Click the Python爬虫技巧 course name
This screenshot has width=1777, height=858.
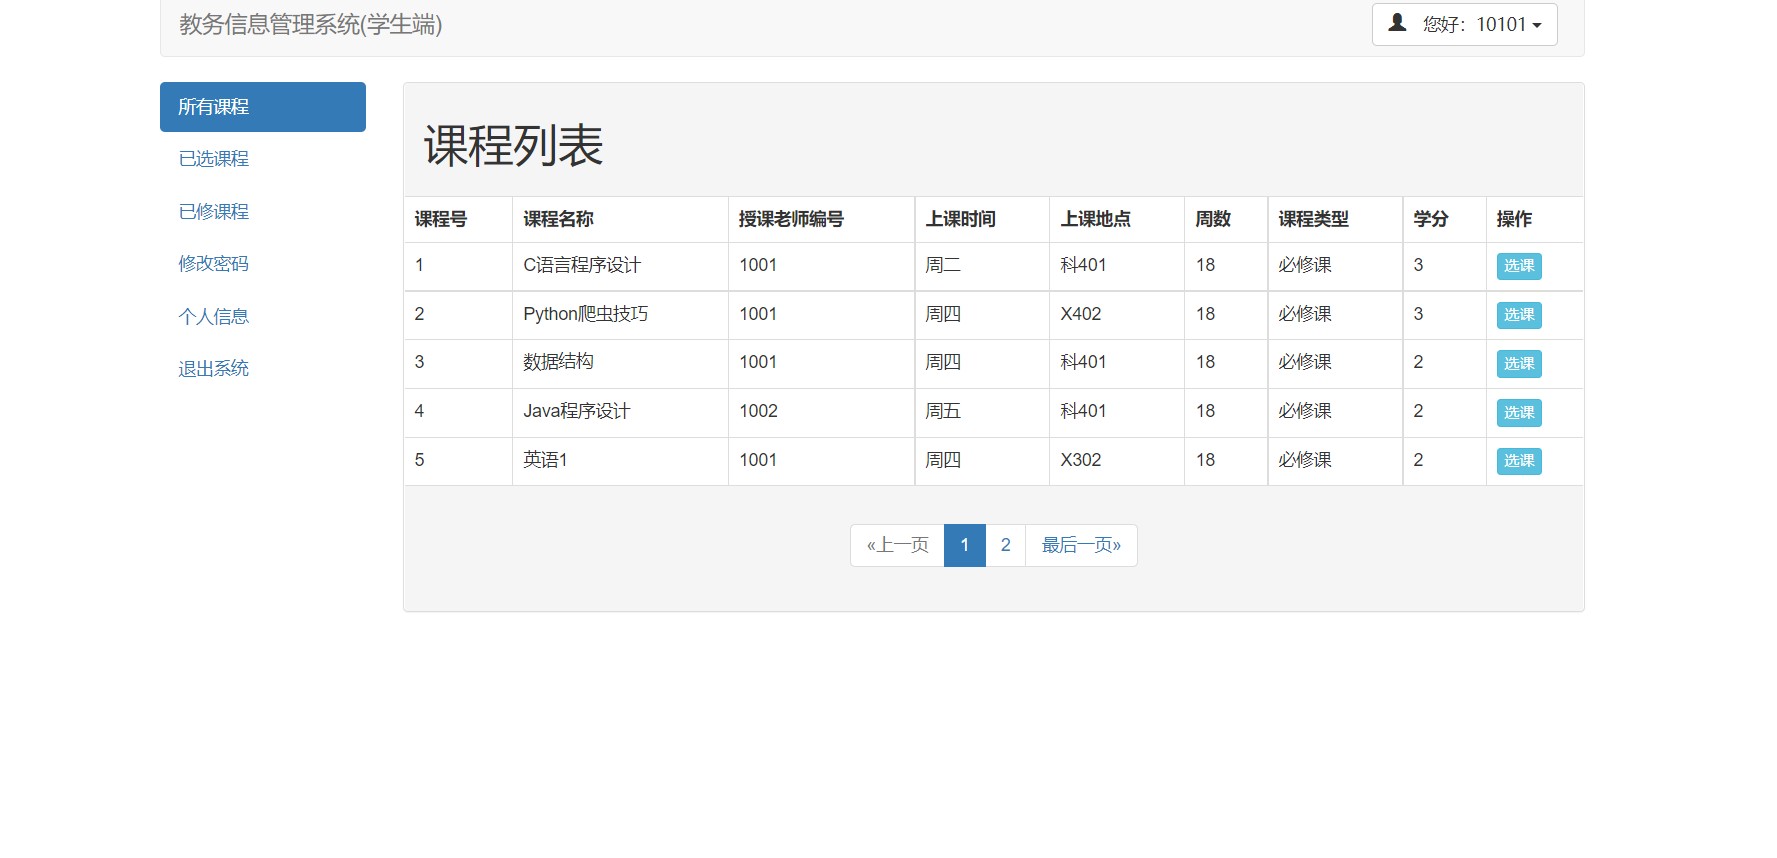(585, 314)
